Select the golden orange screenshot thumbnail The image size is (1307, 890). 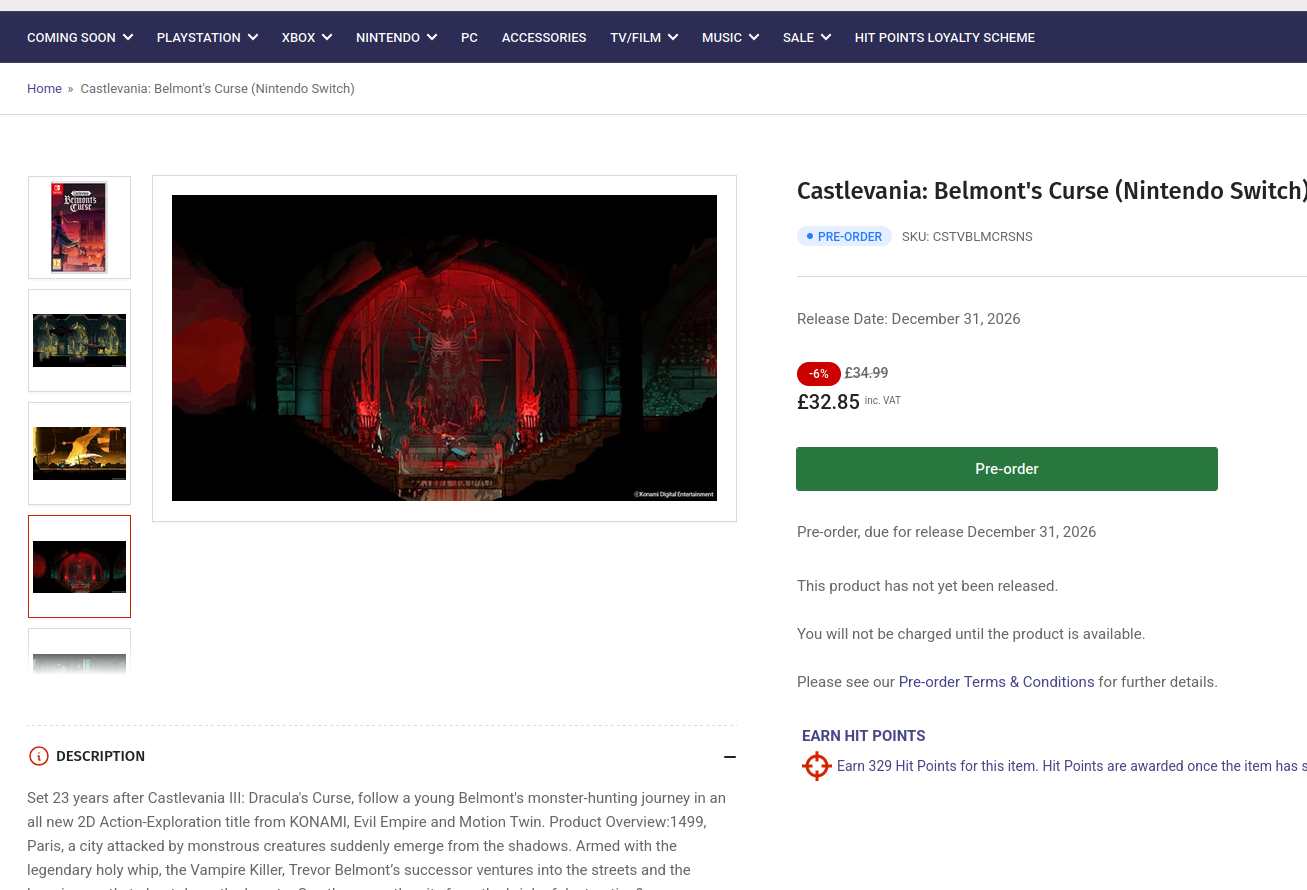tap(79, 453)
